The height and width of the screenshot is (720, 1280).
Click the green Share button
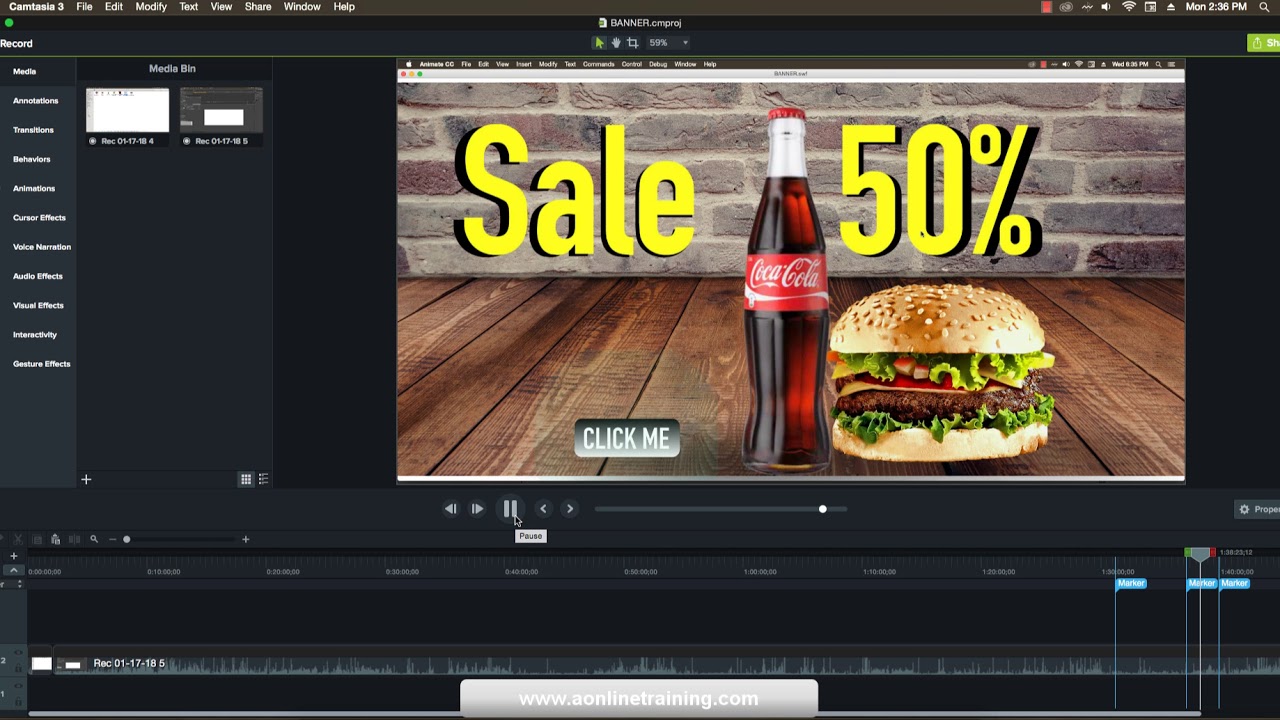[1265, 43]
